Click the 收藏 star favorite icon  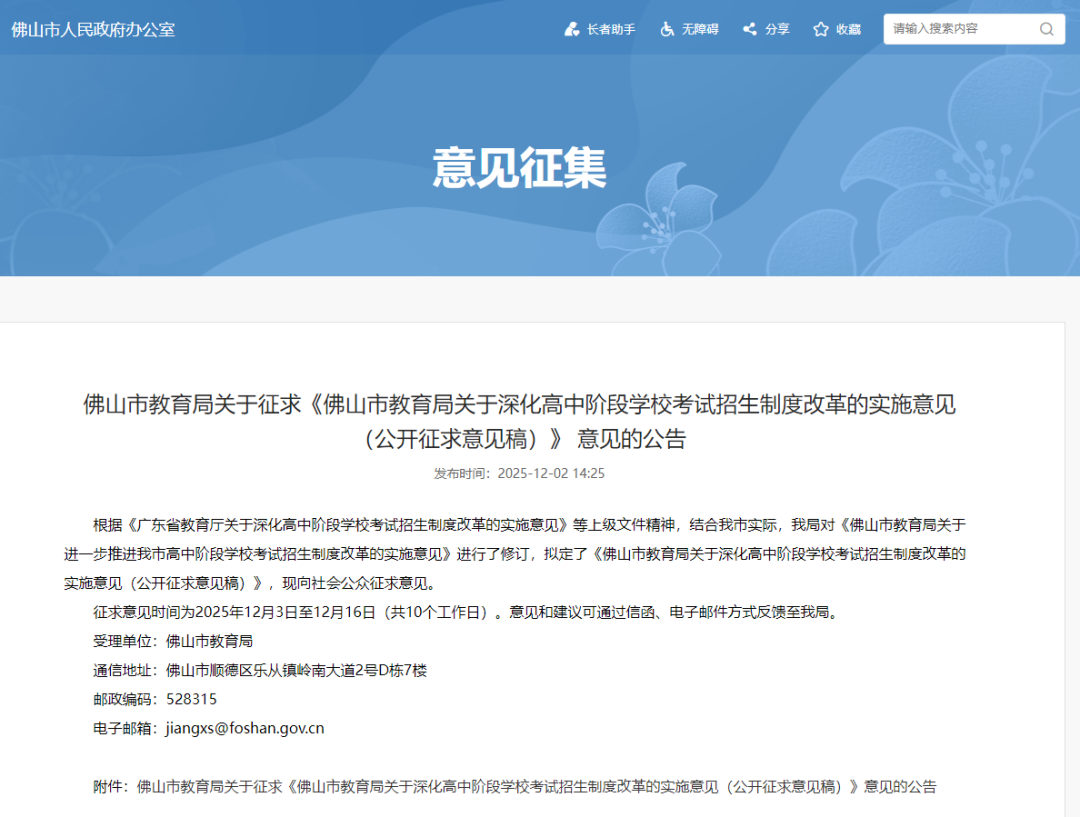(821, 29)
